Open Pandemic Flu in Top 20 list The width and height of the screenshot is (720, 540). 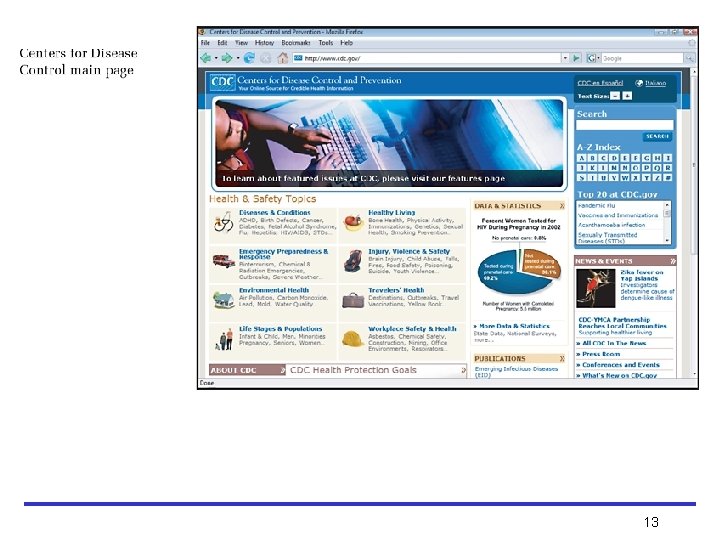click(596, 206)
